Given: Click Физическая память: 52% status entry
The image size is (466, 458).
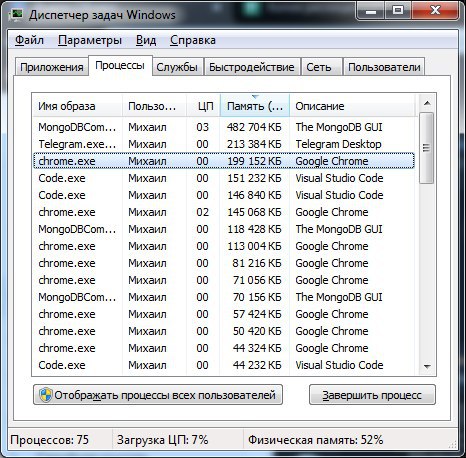Looking at the screenshot, I should pos(315,440).
